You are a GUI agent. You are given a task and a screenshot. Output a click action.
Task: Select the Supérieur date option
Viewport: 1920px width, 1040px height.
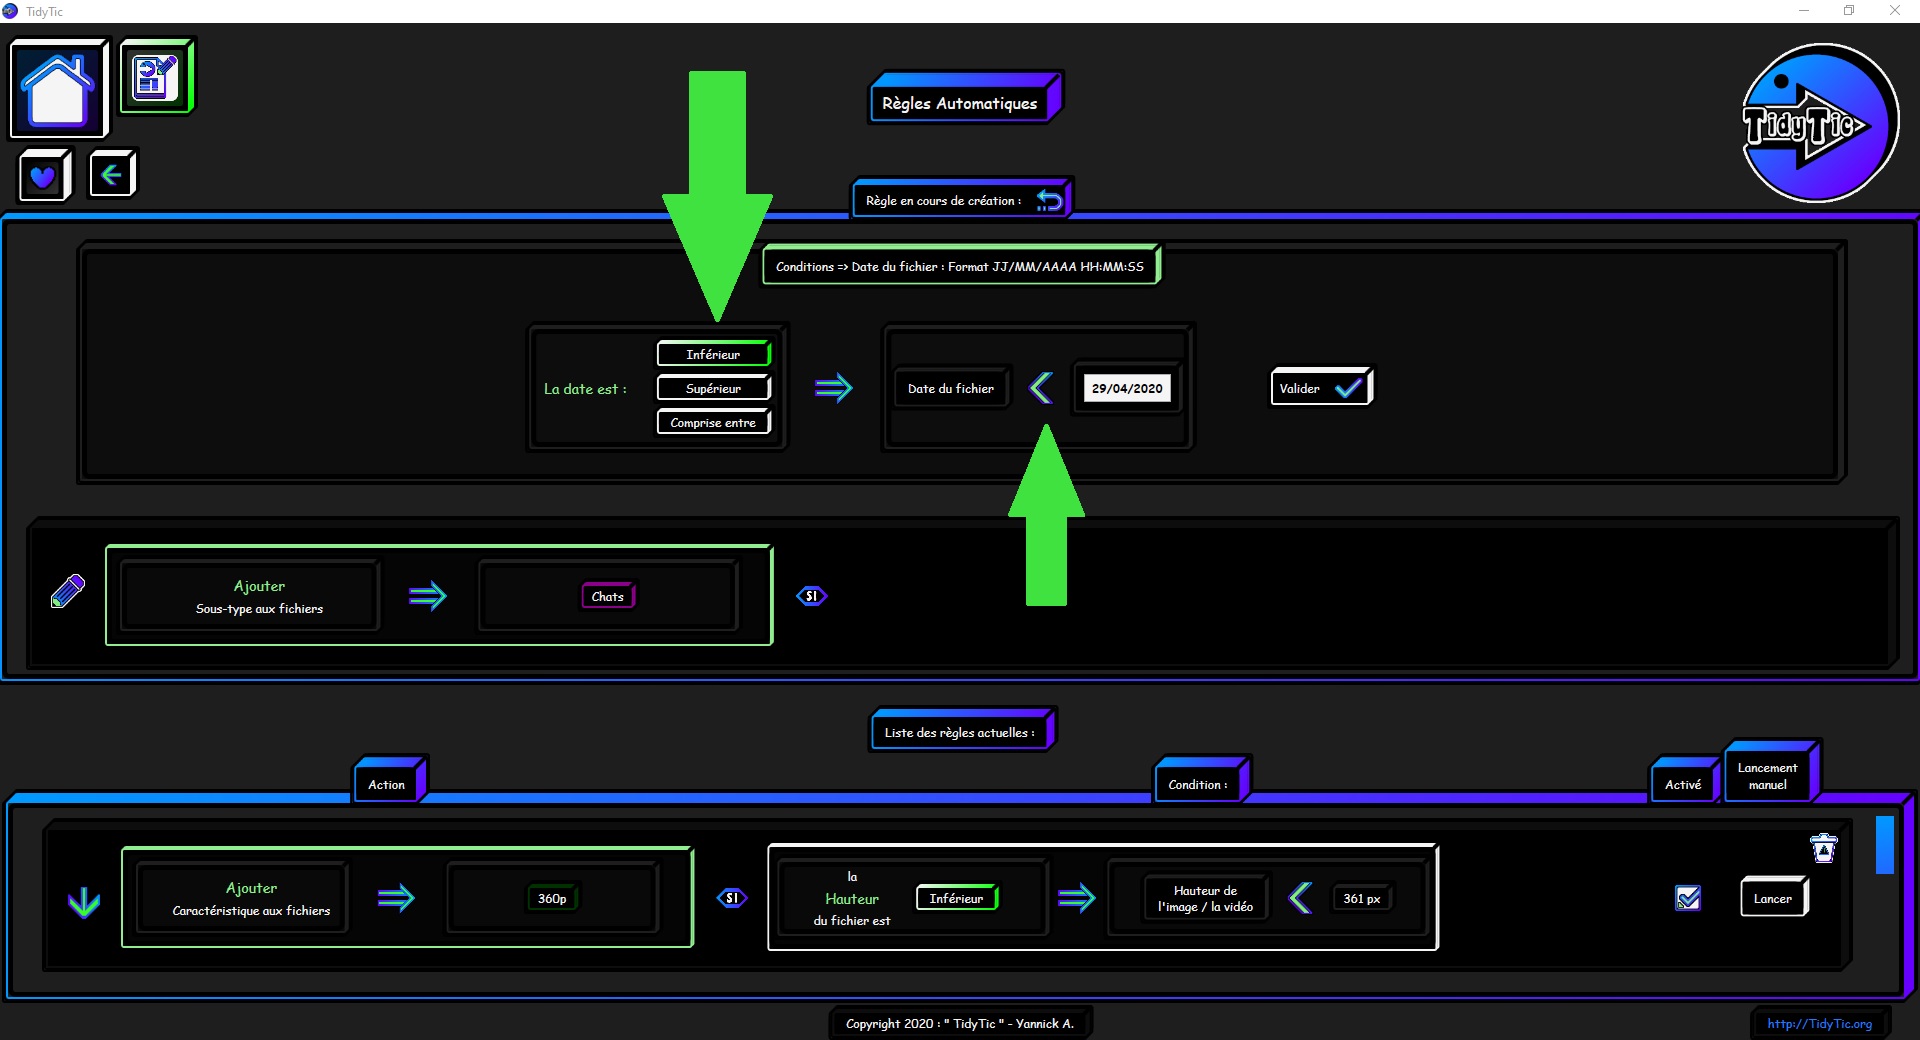(713, 388)
